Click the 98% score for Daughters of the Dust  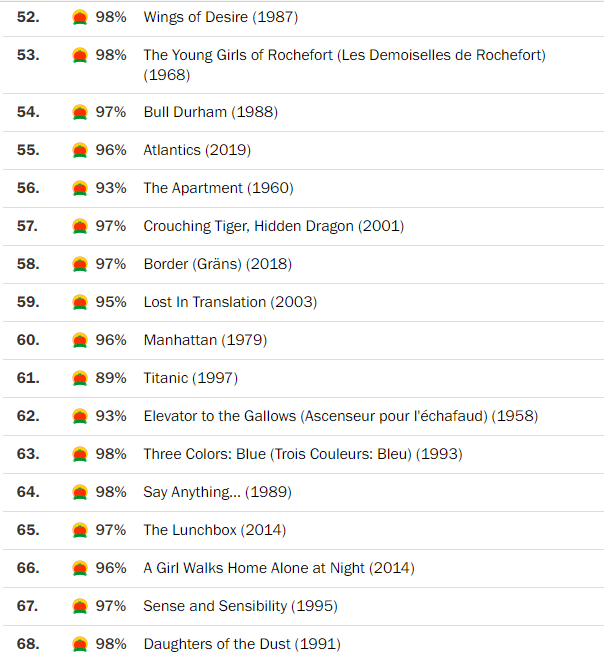(x=111, y=644)
